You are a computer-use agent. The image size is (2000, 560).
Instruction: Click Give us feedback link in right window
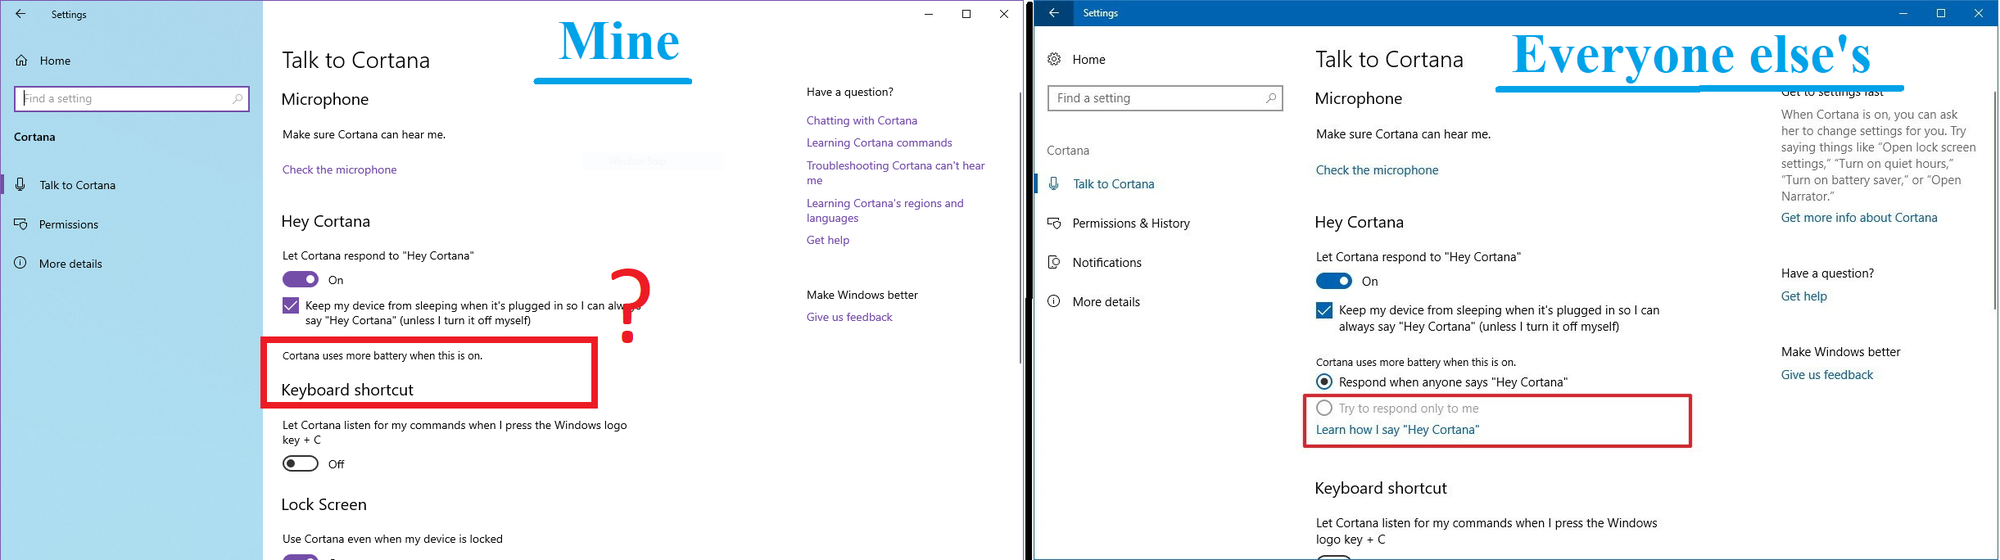[1827, 375]
